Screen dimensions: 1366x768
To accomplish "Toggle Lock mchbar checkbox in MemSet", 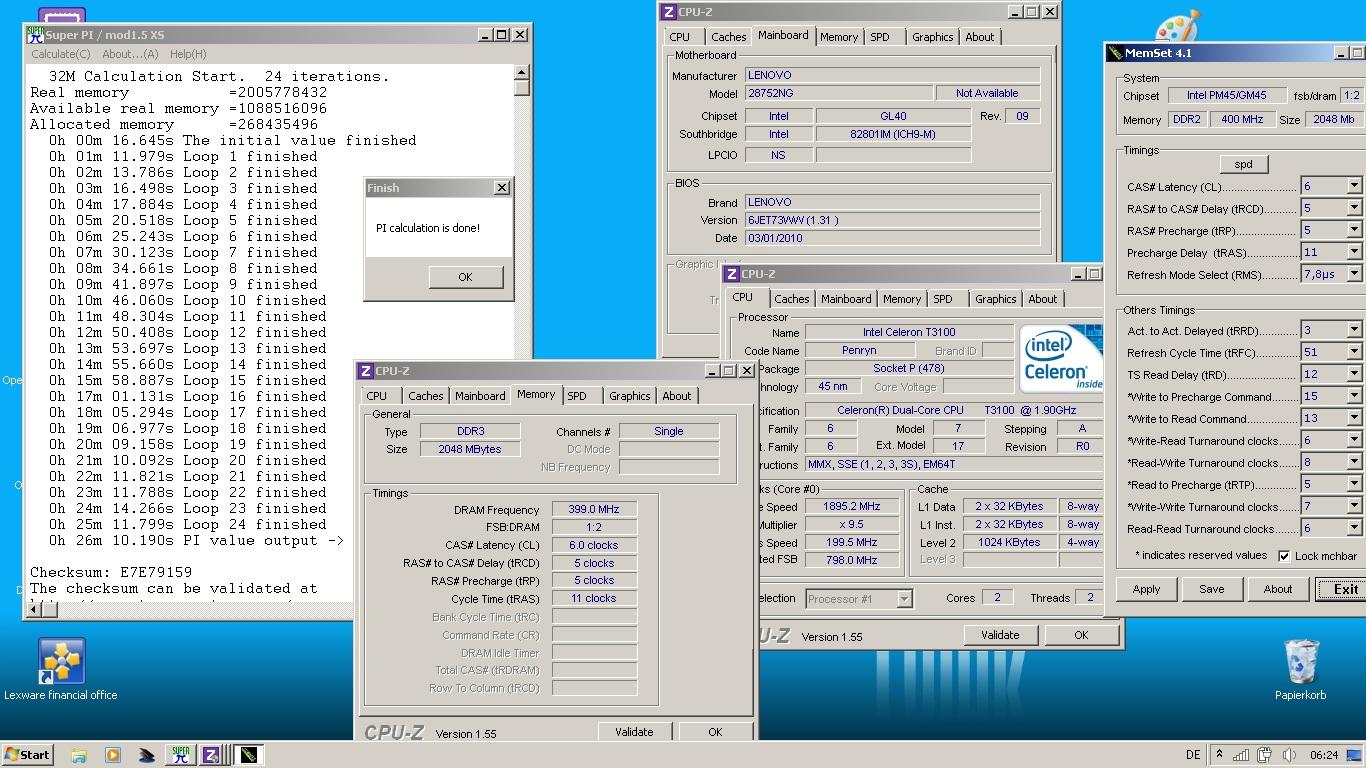I will [1284, 556].
